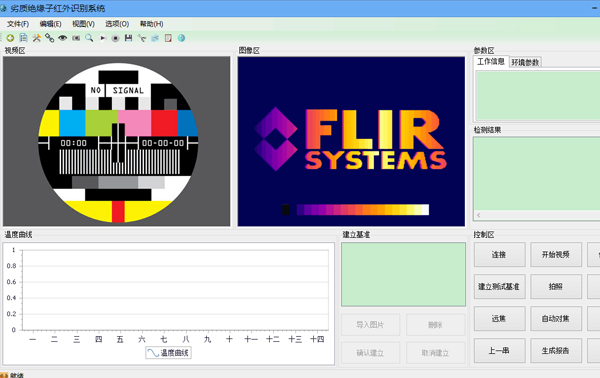Click the 建立测试基准 button
The height and width of the screenshot is (378, 600).
click(499, 286)
